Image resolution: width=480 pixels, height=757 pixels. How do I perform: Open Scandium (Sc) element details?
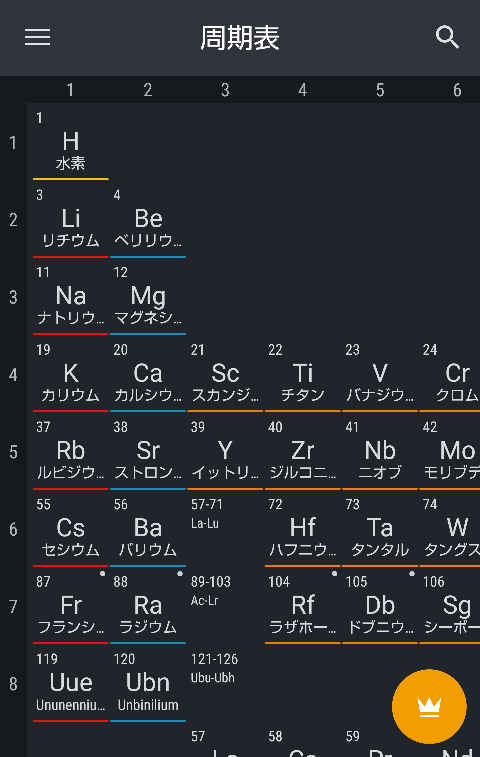pos(225,377)
